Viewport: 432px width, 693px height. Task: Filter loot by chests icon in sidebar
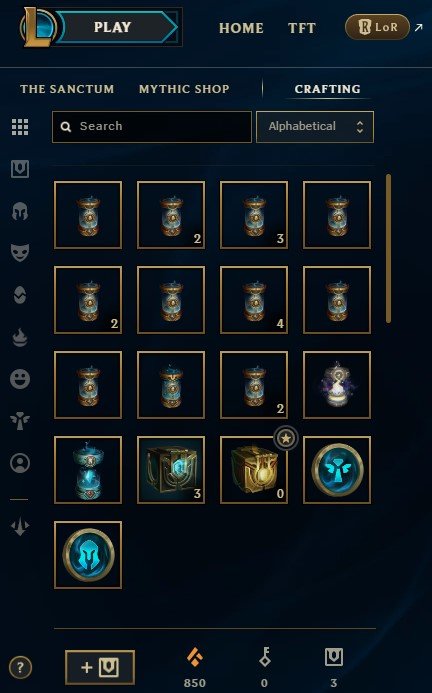point(20,169)
